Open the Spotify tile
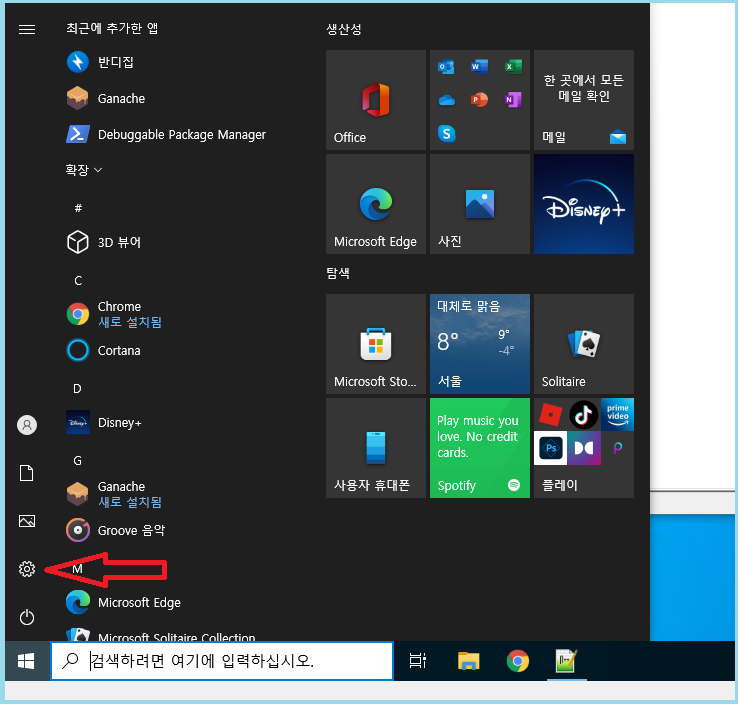The image size is (738, 704). pyautogui.click(x=480, y=448)
